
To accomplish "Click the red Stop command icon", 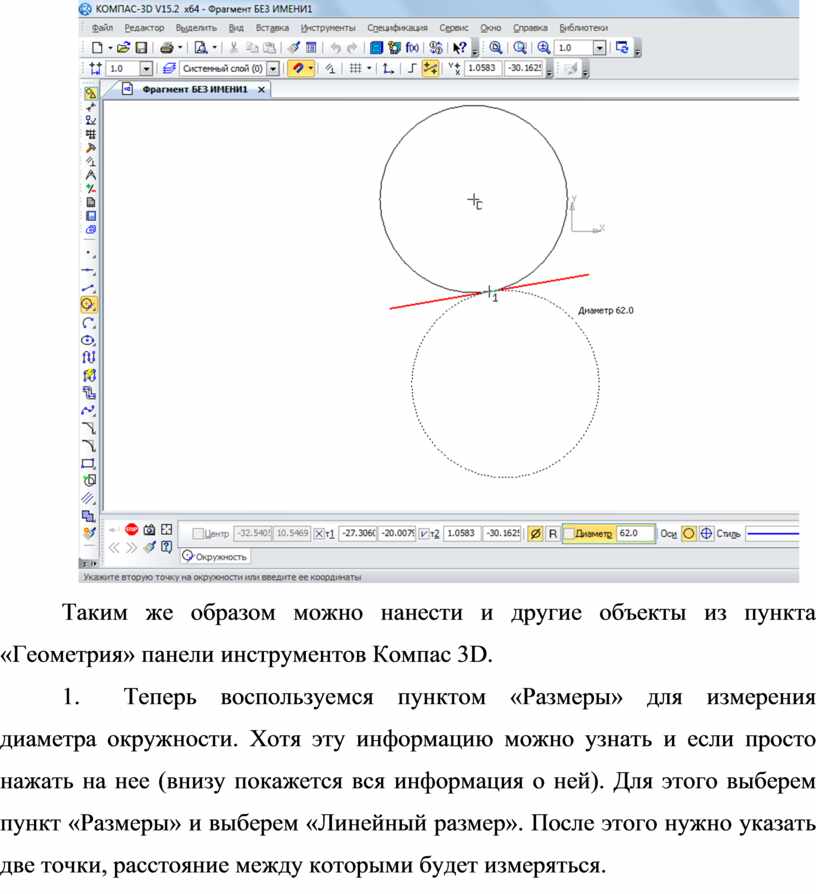I will pyautogui.click(x=130, y=529).
